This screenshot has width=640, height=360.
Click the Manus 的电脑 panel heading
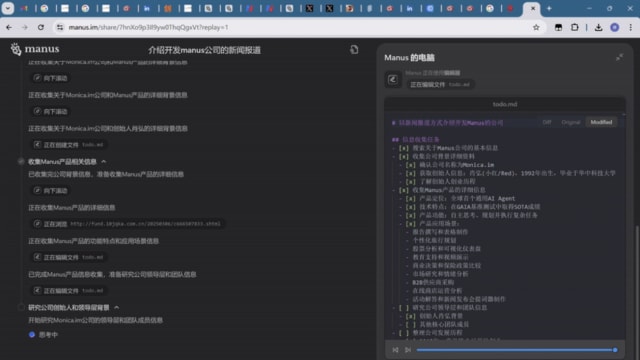pos(409,58)
